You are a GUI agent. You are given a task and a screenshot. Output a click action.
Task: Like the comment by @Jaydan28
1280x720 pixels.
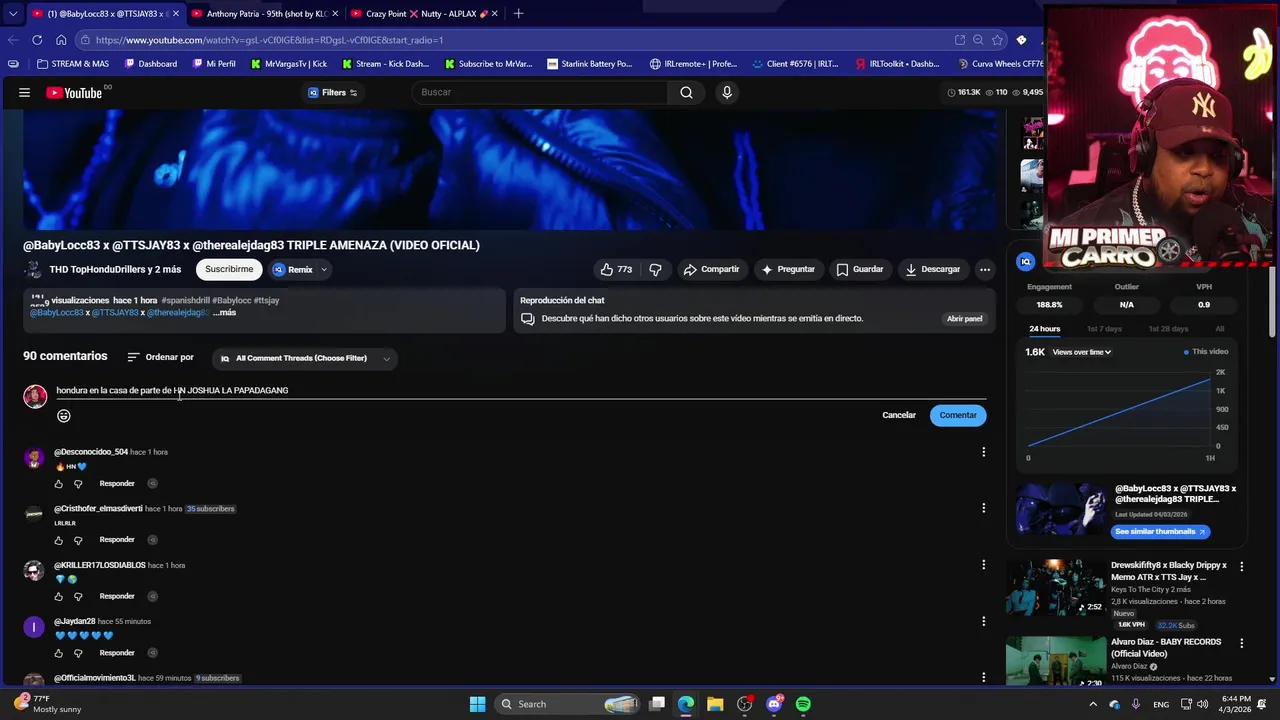pyautogui.click(x=58, y=653)
